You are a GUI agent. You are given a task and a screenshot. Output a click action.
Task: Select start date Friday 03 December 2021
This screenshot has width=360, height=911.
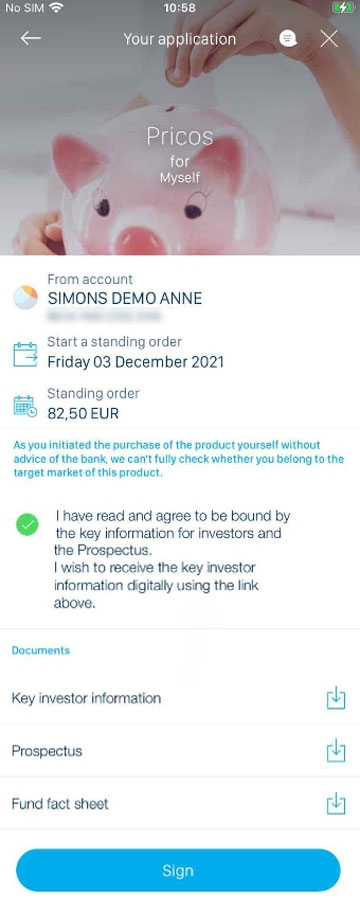pos(135,362)
